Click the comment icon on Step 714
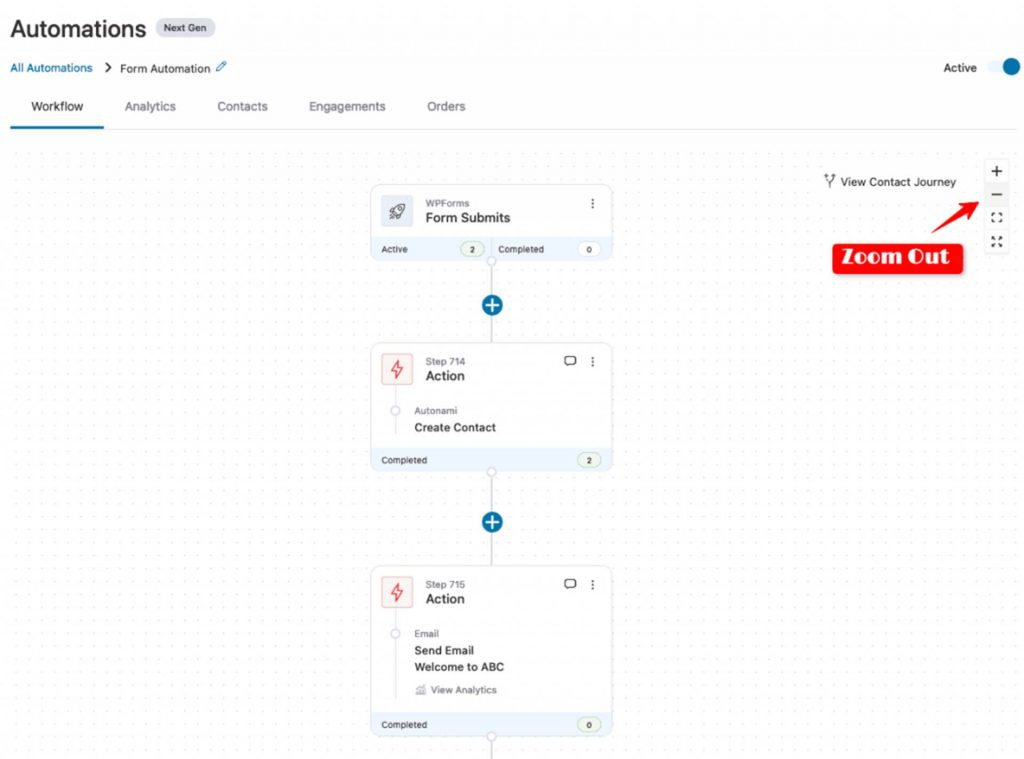 (570, 361)
